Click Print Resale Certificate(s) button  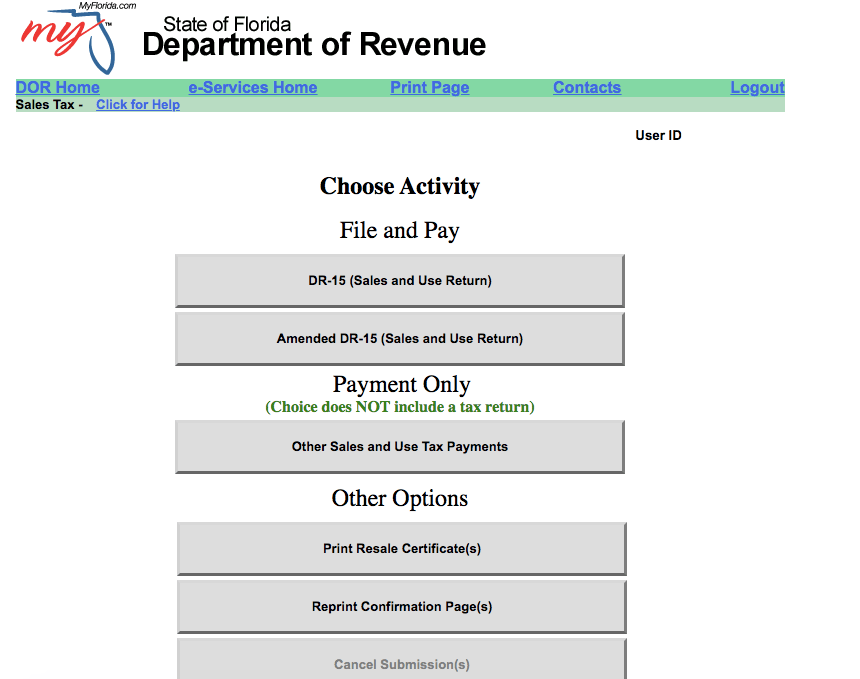(x=401, y=548)
